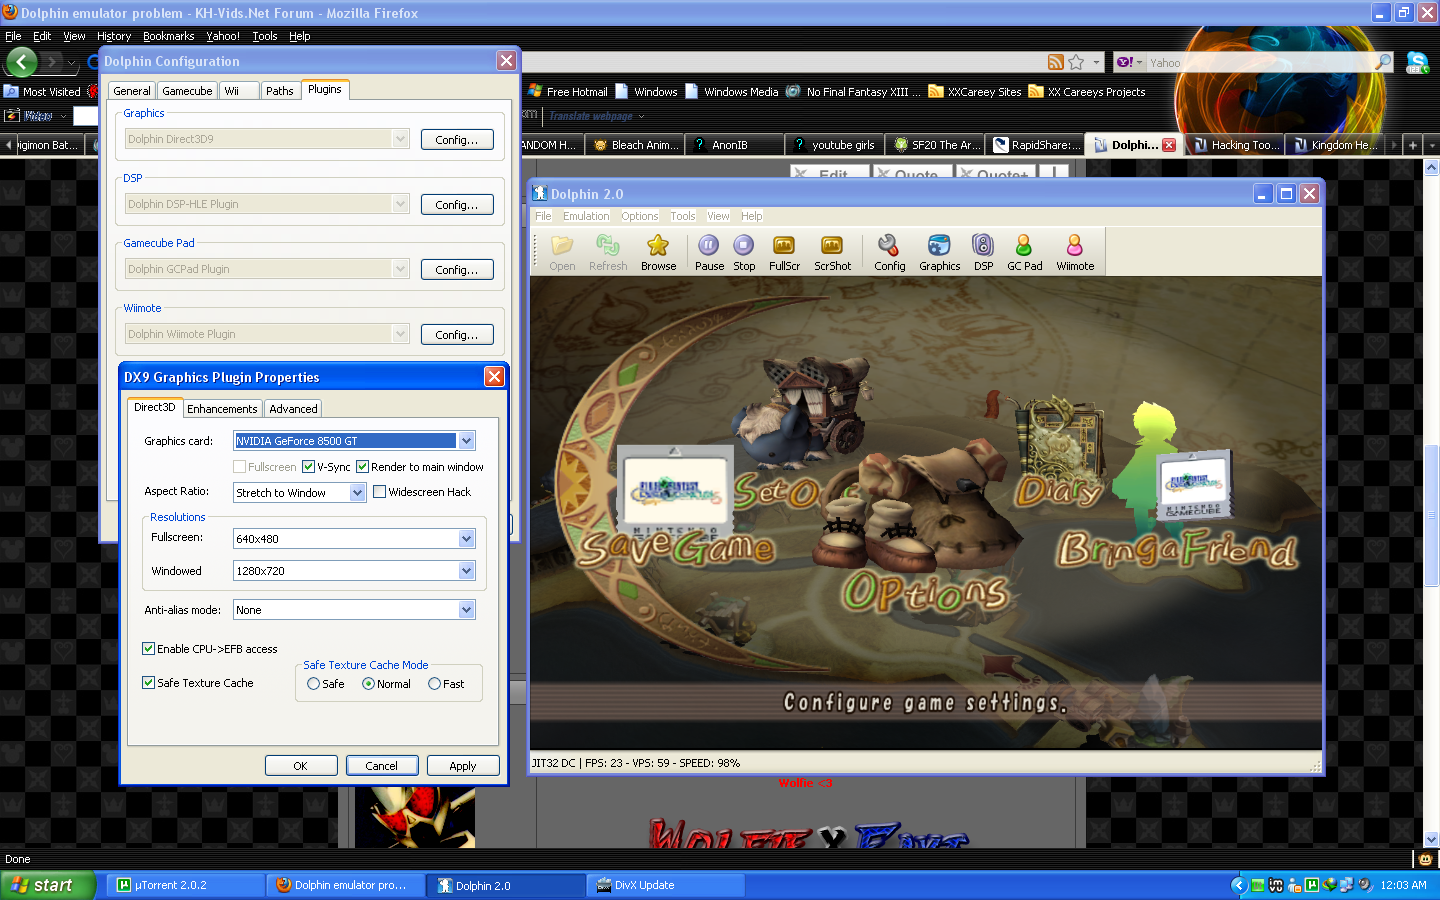The image size is (1440, 900).
Task: Click µTorrent 2.0.2 taskbar button
Action: click(x=185, y=885)
